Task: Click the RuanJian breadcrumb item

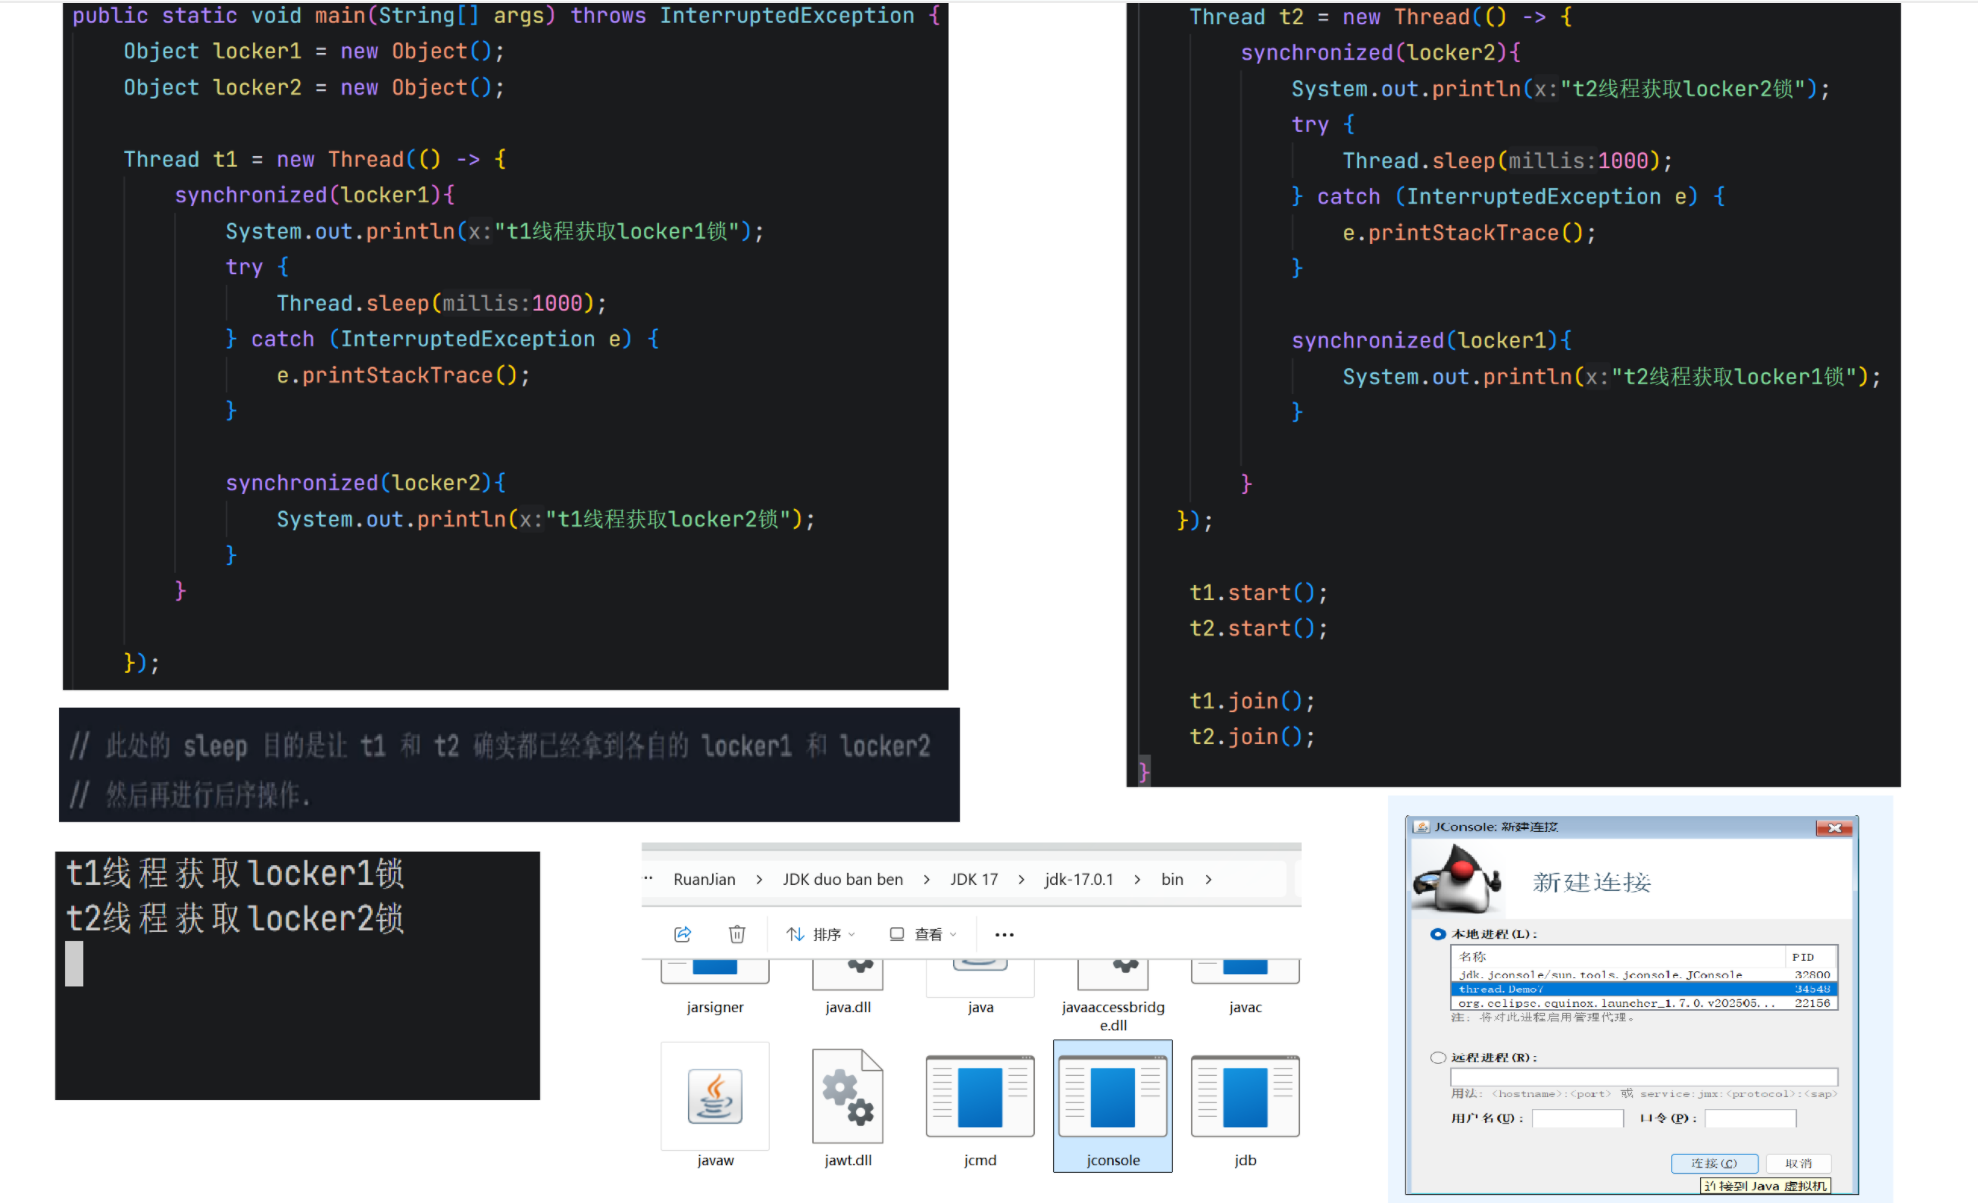Action: click(x=704, y=879)
